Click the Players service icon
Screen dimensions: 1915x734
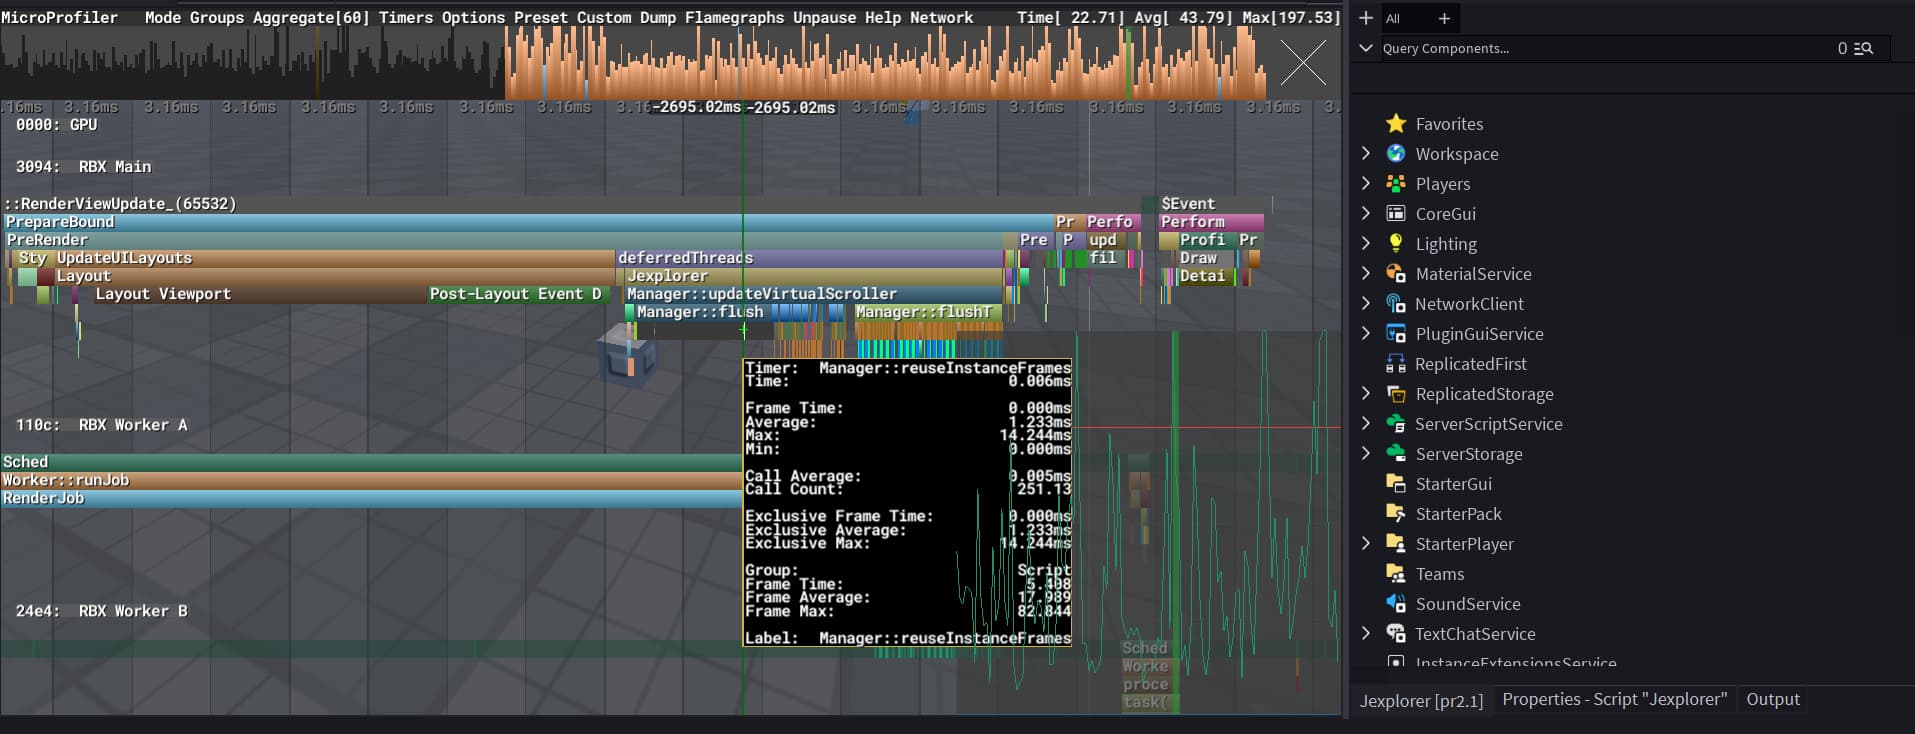point(1396,184)
